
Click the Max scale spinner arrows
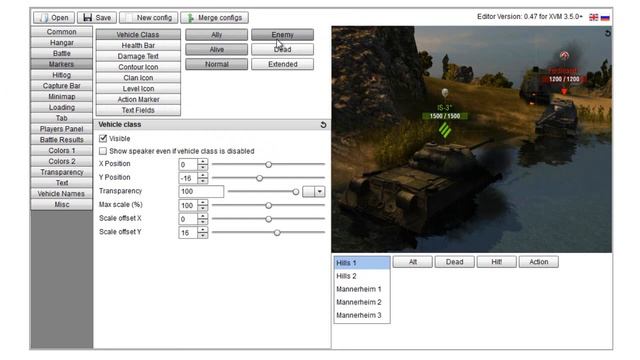point(202,205)
